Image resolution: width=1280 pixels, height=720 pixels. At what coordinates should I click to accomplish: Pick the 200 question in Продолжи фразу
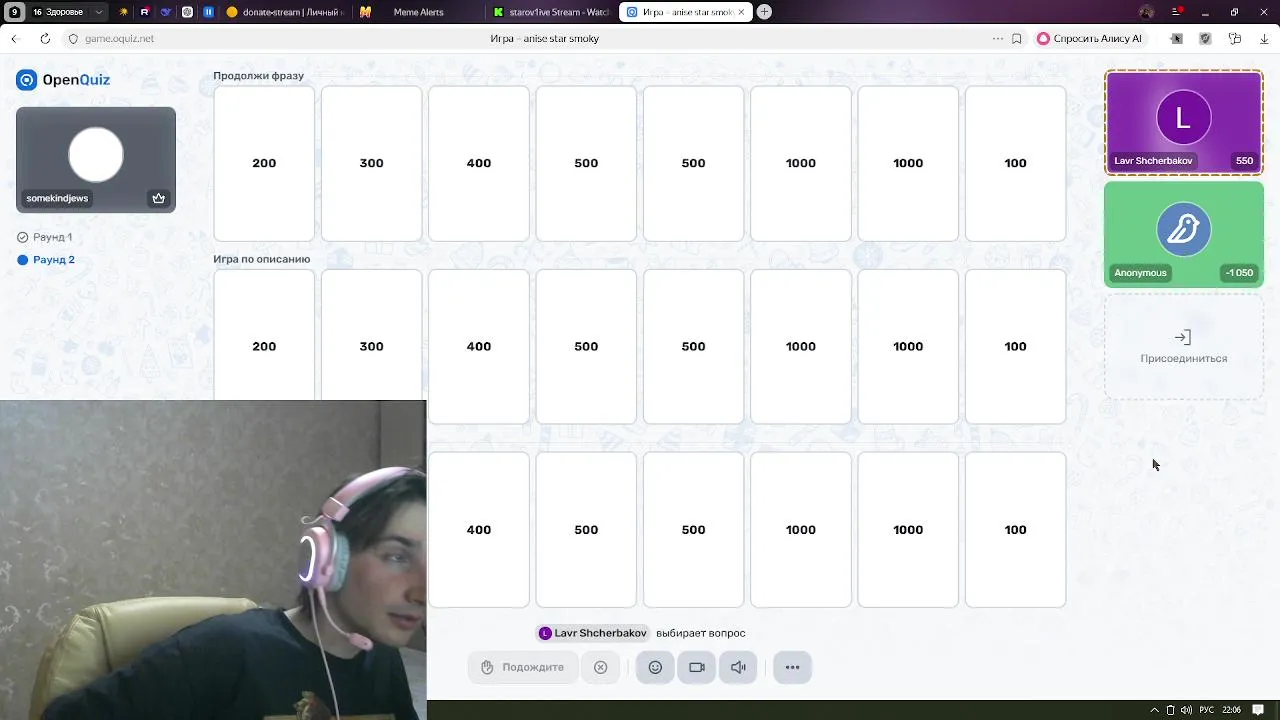264,163
